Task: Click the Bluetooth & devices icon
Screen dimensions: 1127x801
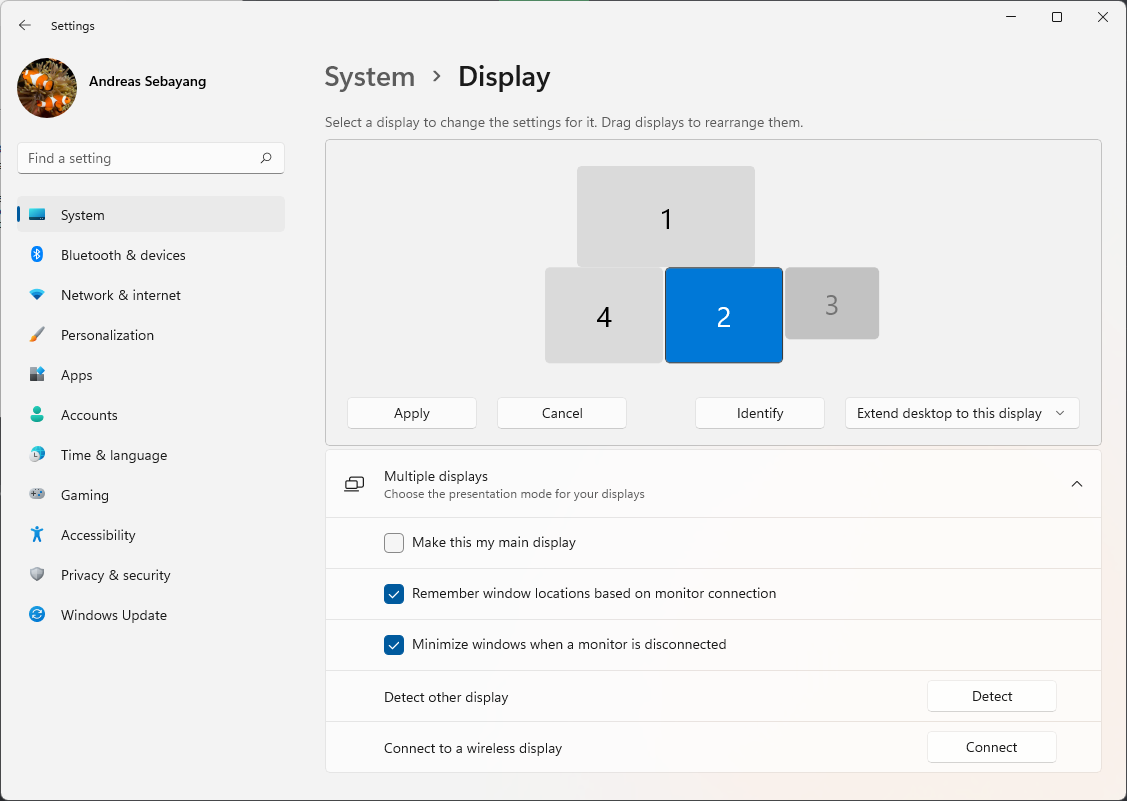Action: point(37,255)
